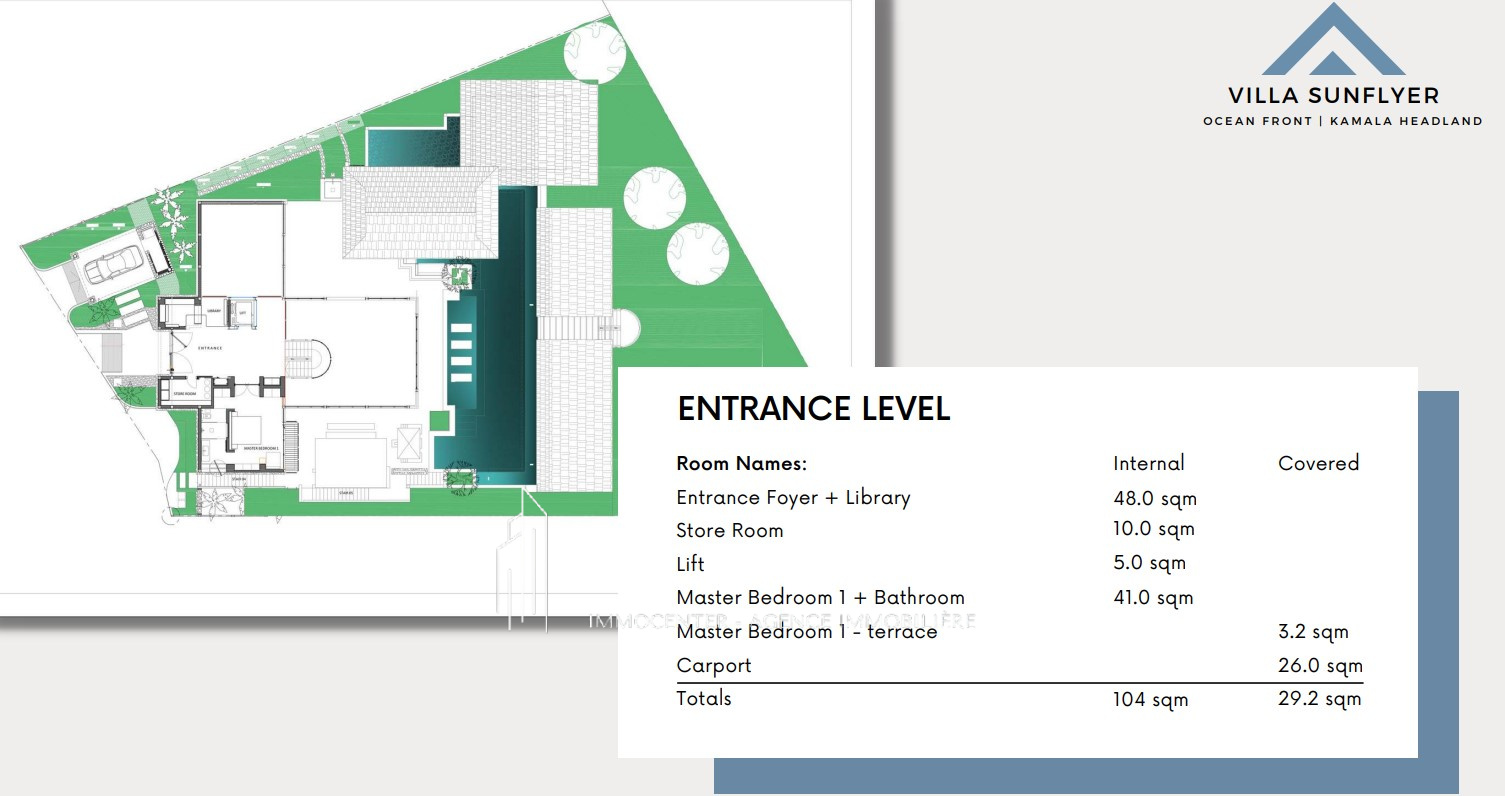Viewport: 1505px width, 796px height.
Task: Click Ocean Front | Kamala Headland subtitle
Action: coord(1342,121)
